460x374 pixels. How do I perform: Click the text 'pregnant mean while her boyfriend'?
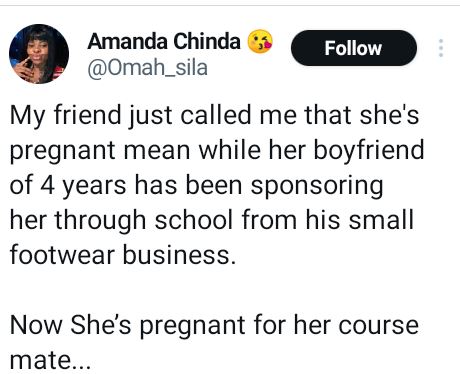[217, 151]
